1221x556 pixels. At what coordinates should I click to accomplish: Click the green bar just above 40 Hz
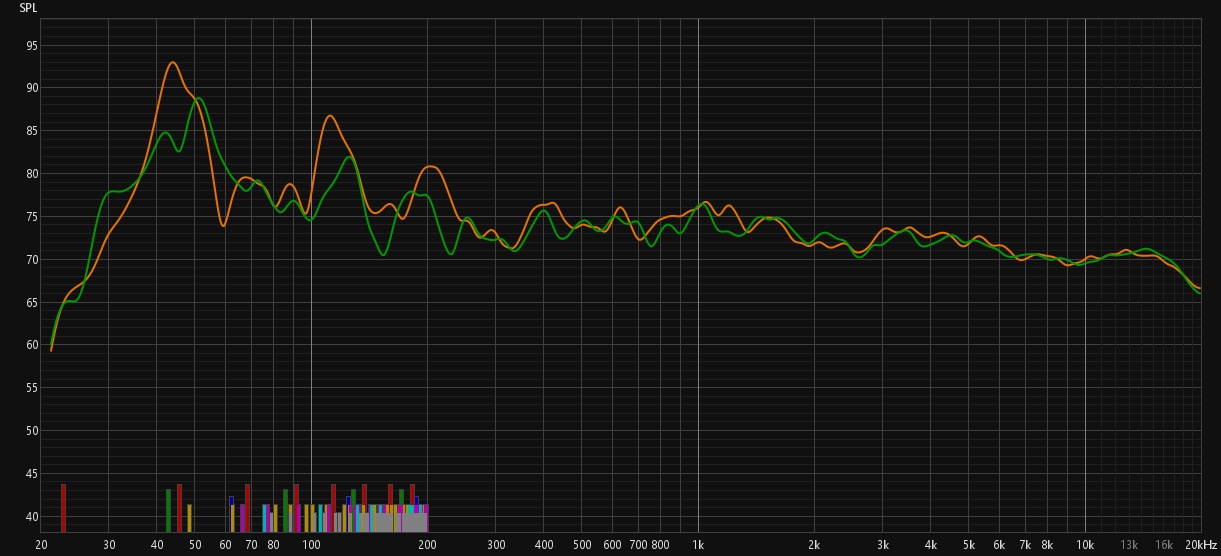pyautogui.click(x=168, y=510)
